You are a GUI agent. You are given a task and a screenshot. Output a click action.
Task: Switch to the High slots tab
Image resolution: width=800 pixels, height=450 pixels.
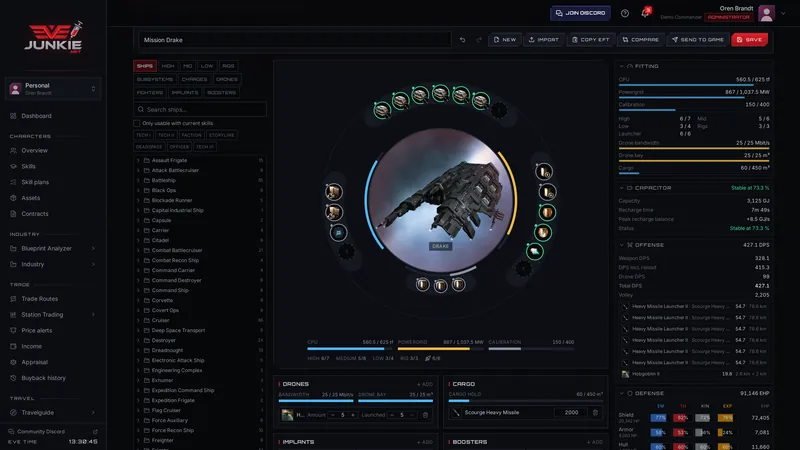(168, 66)
